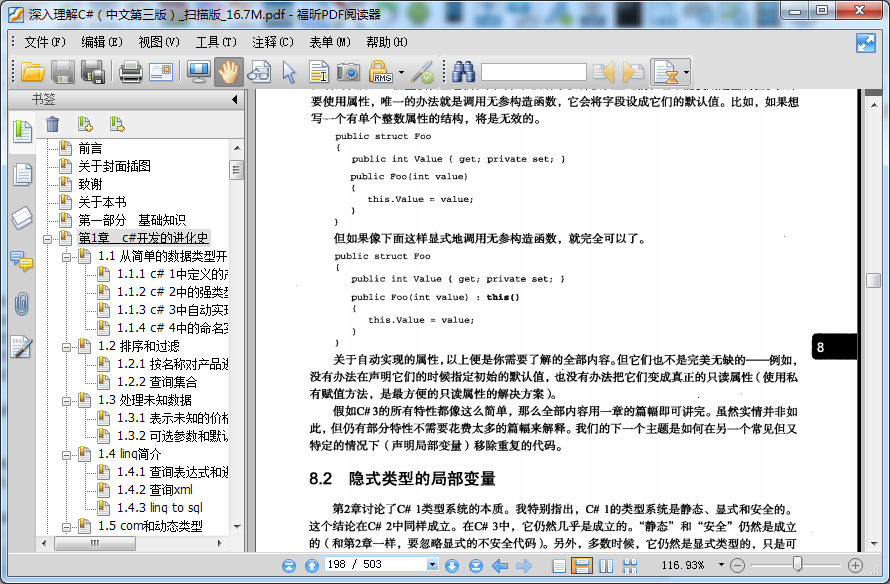Open bookmark 关于封面插图
This screenshot has width=890, height=584.
pos(115,166)
